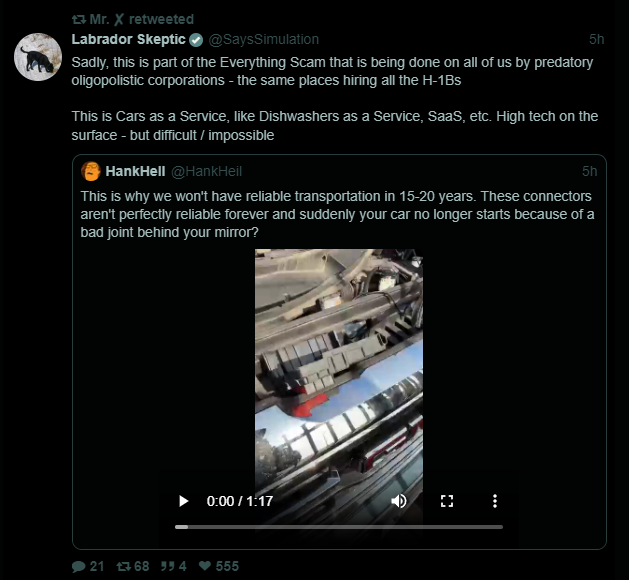
Task: Open HankHell's small avatar picture
Action: coord(91,171)
